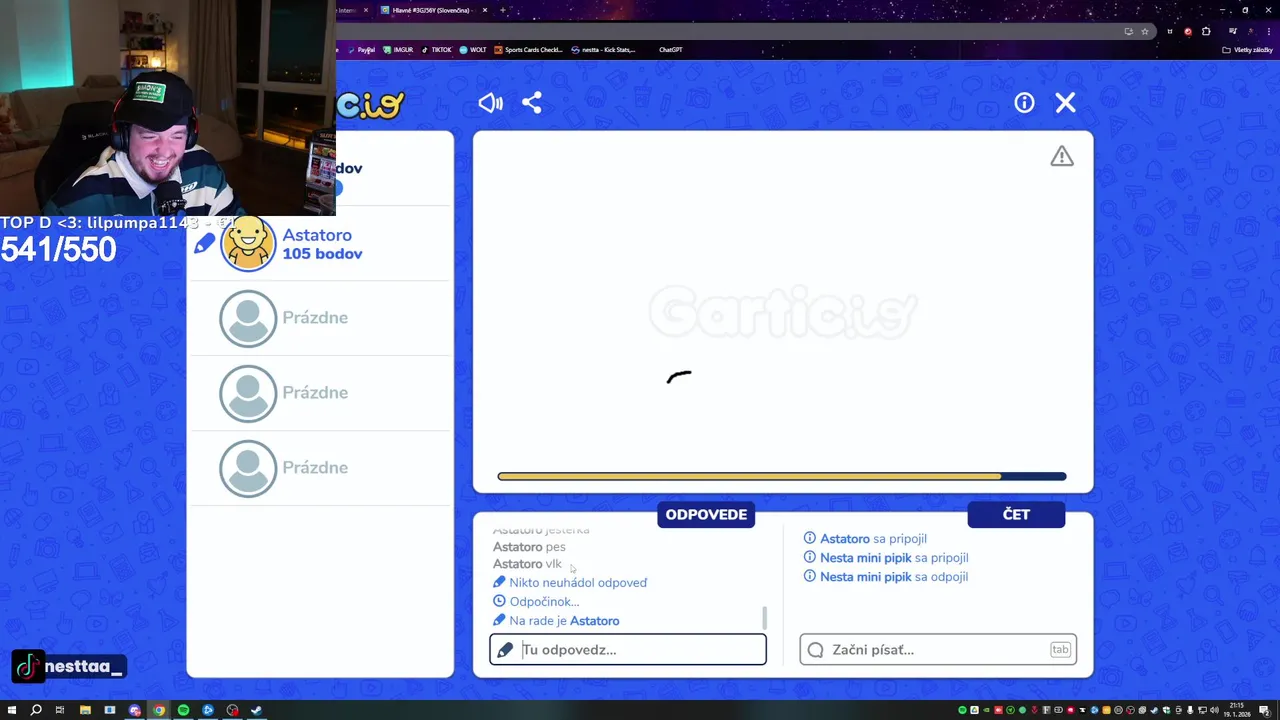Click 'Nesta mini pipik sa odpojil' message
This screenshot has width=1280, height=720.
click(x=886, y=577)
